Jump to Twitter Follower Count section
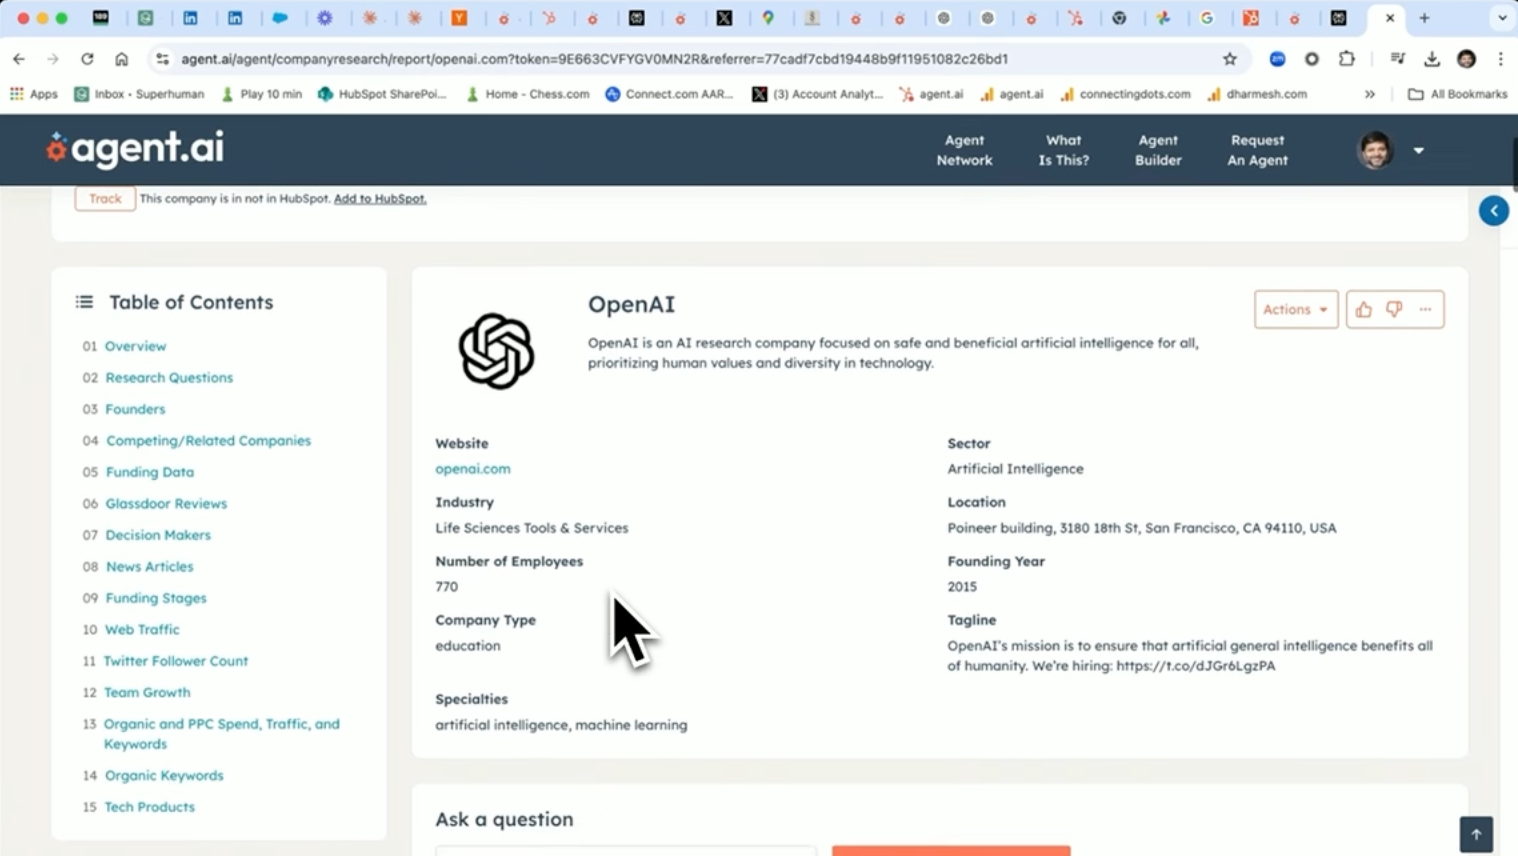This screenshot has height=856, width=1518. pyautogui.click(x=176, y=661)
